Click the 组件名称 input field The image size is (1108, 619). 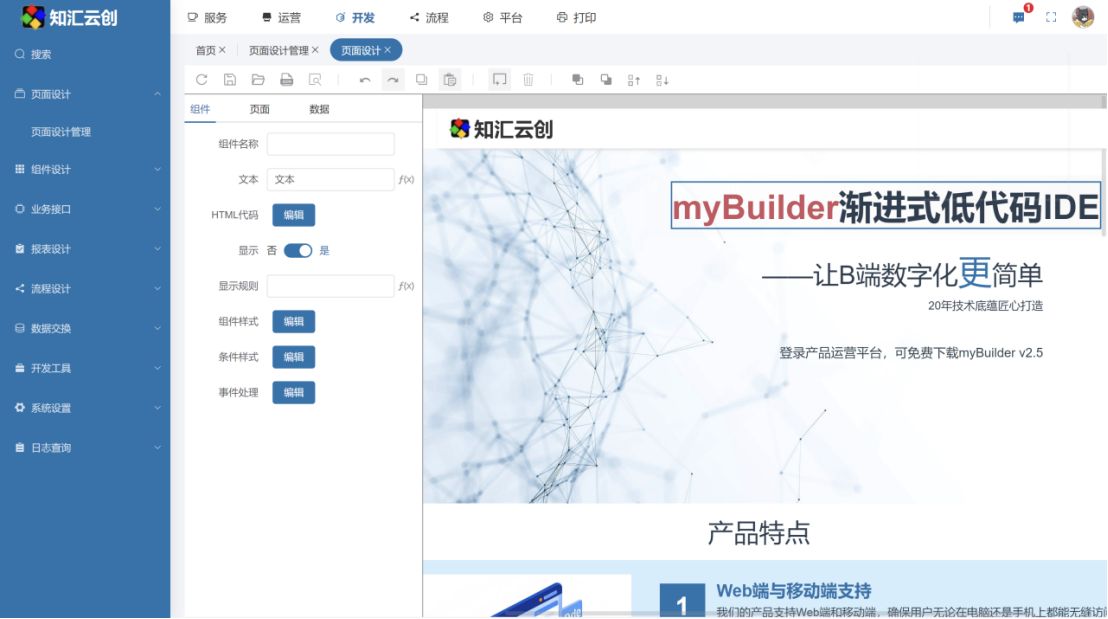click(x=331, y=144)
